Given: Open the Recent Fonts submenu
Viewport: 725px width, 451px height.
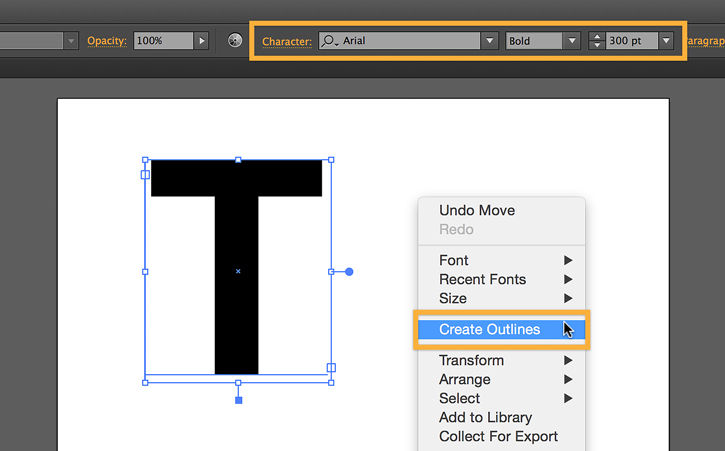Looking at the screenshot, I should [502, 279].
